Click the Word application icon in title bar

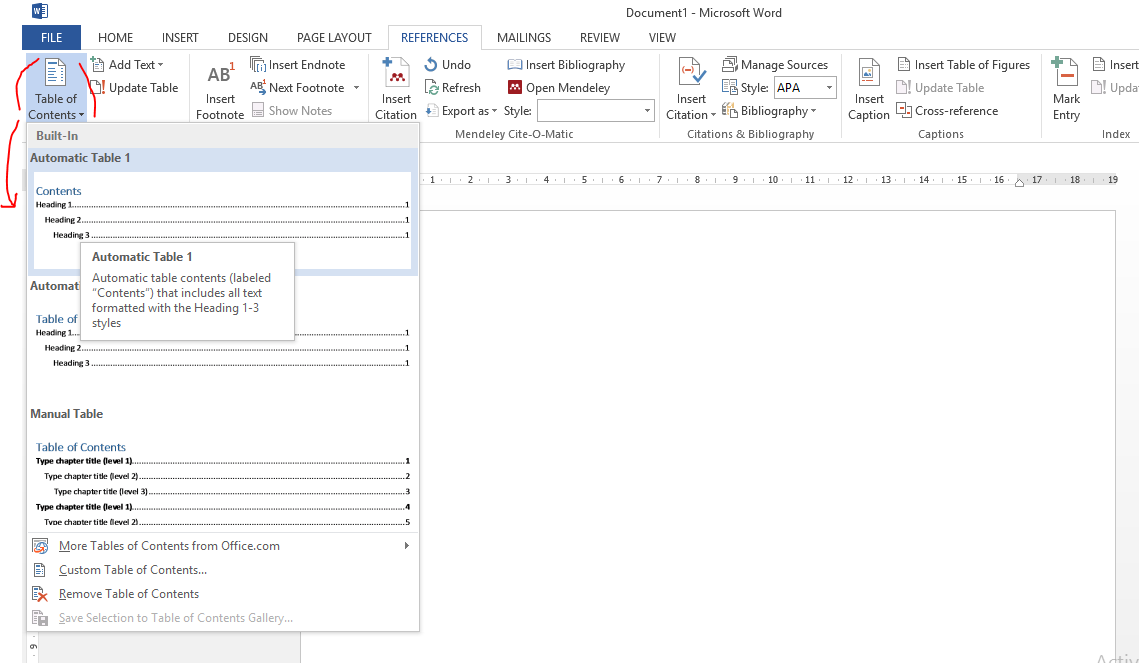pos(40,11)
